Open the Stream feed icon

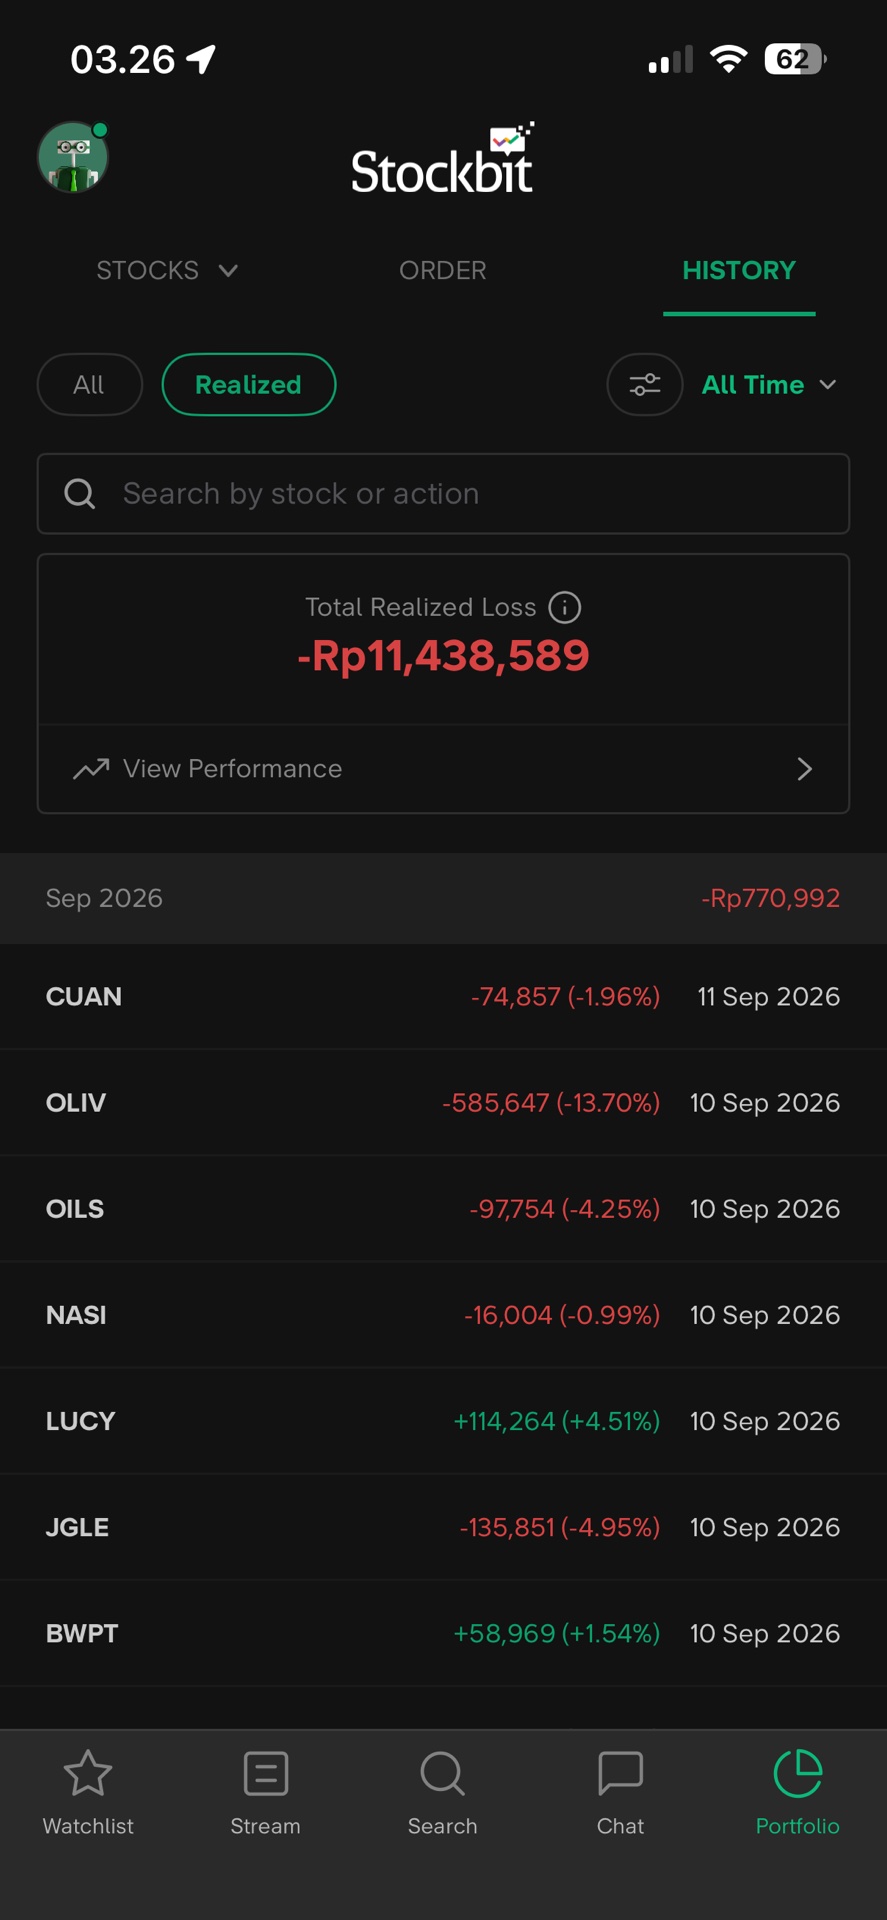(x=265, y=1774)
